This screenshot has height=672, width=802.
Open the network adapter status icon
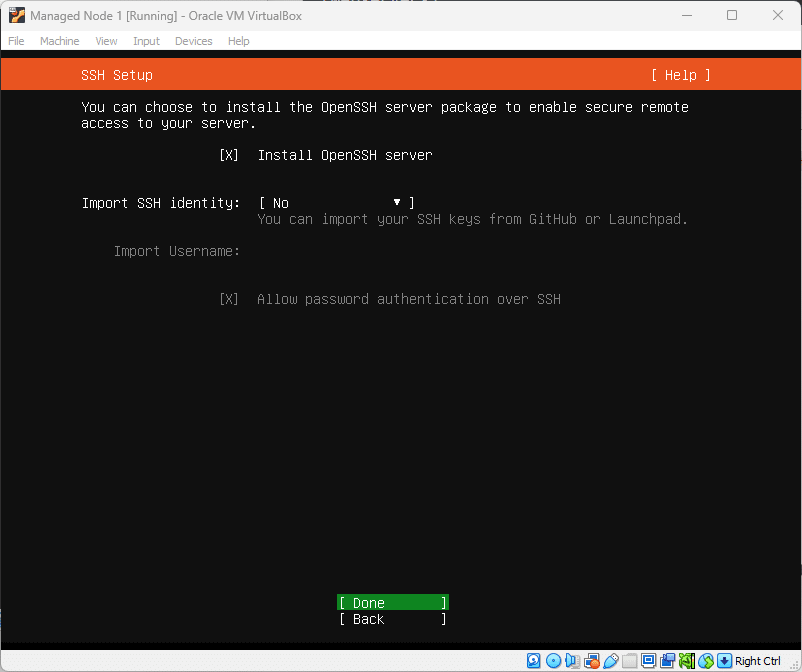tap(591, 661)
